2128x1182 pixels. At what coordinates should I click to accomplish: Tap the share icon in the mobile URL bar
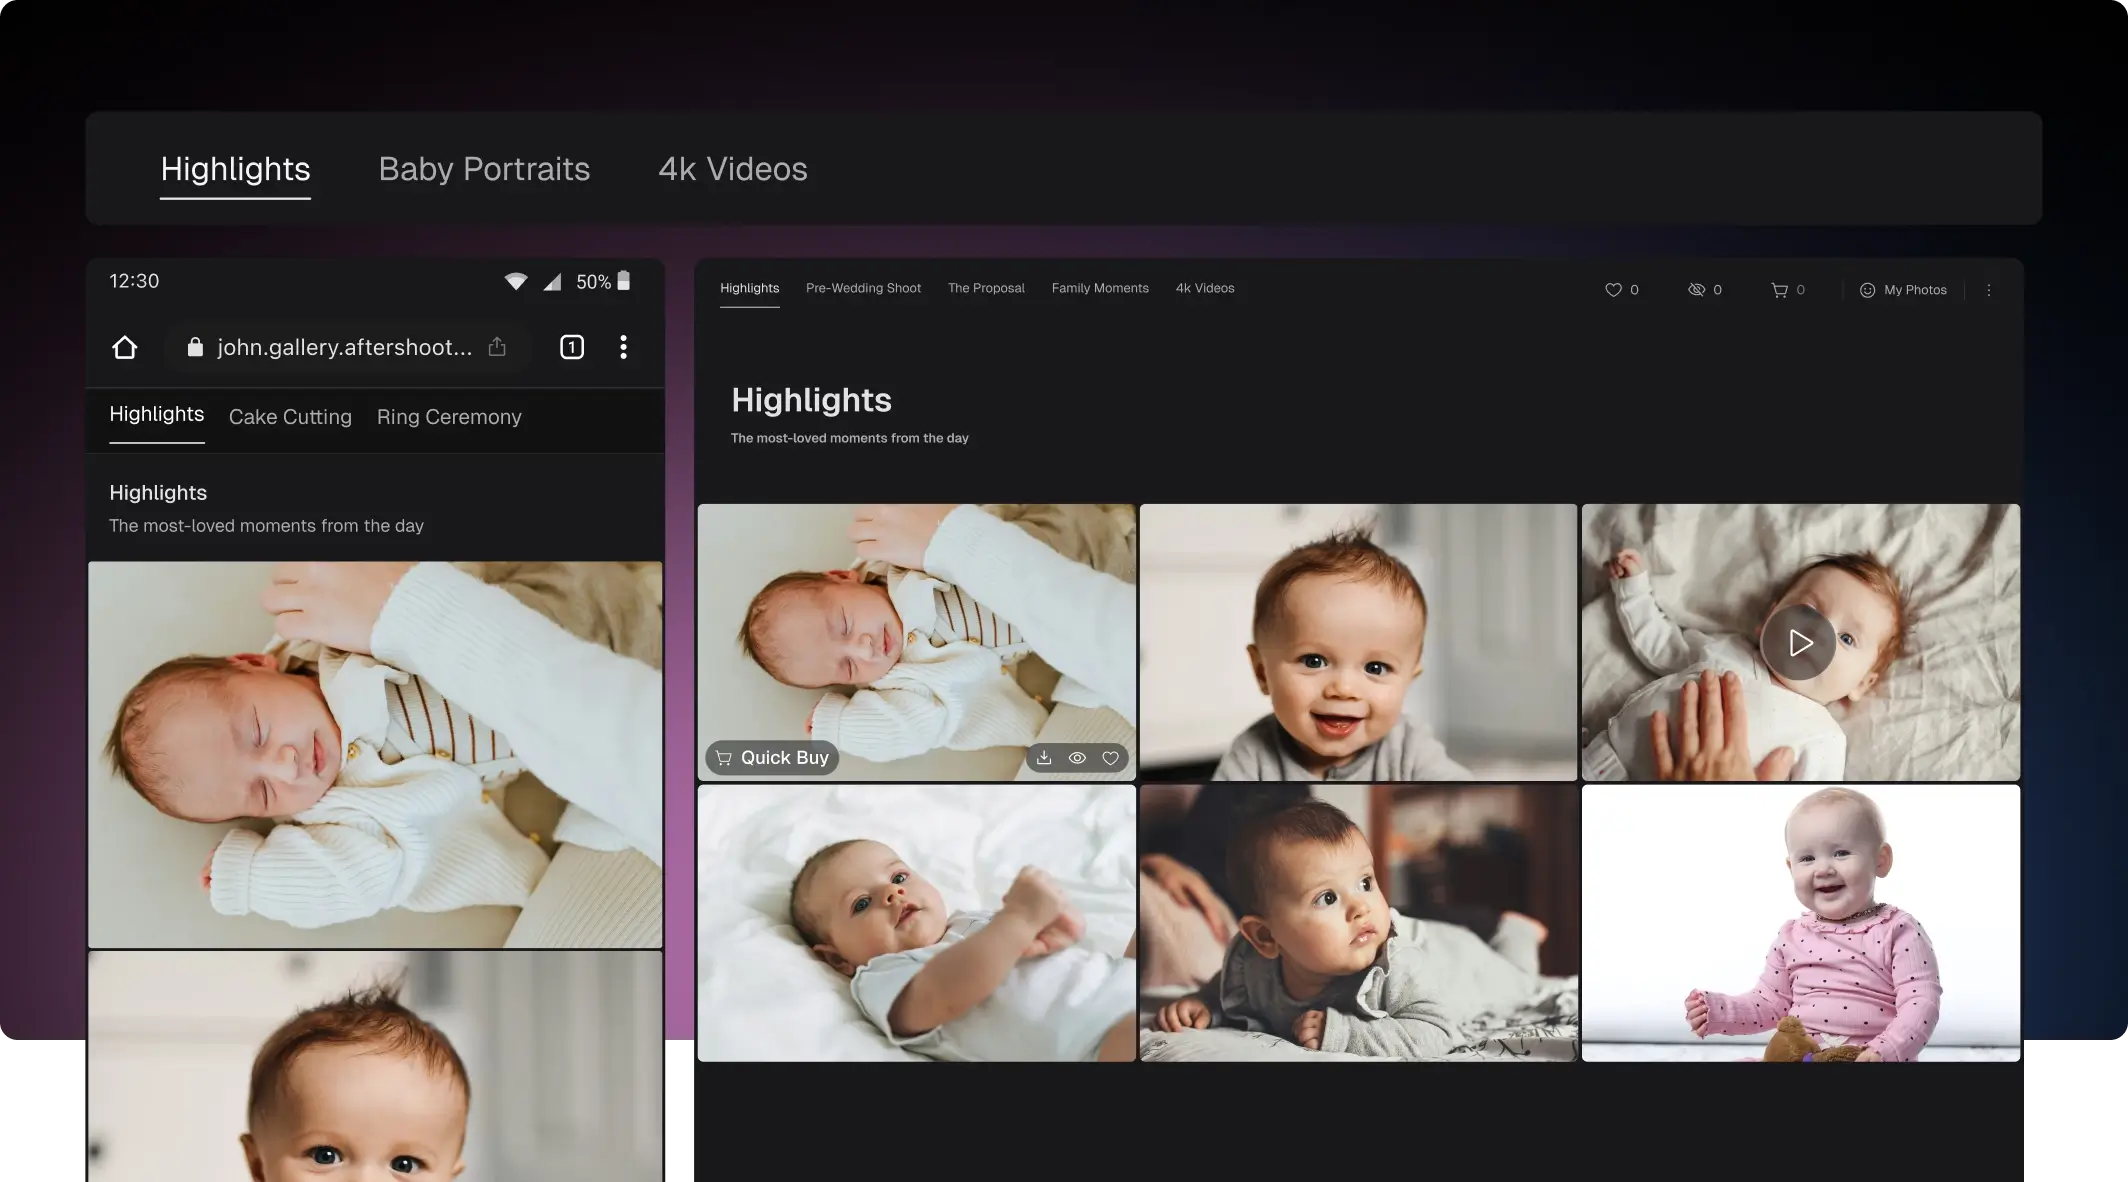click(x=497, y=347)
